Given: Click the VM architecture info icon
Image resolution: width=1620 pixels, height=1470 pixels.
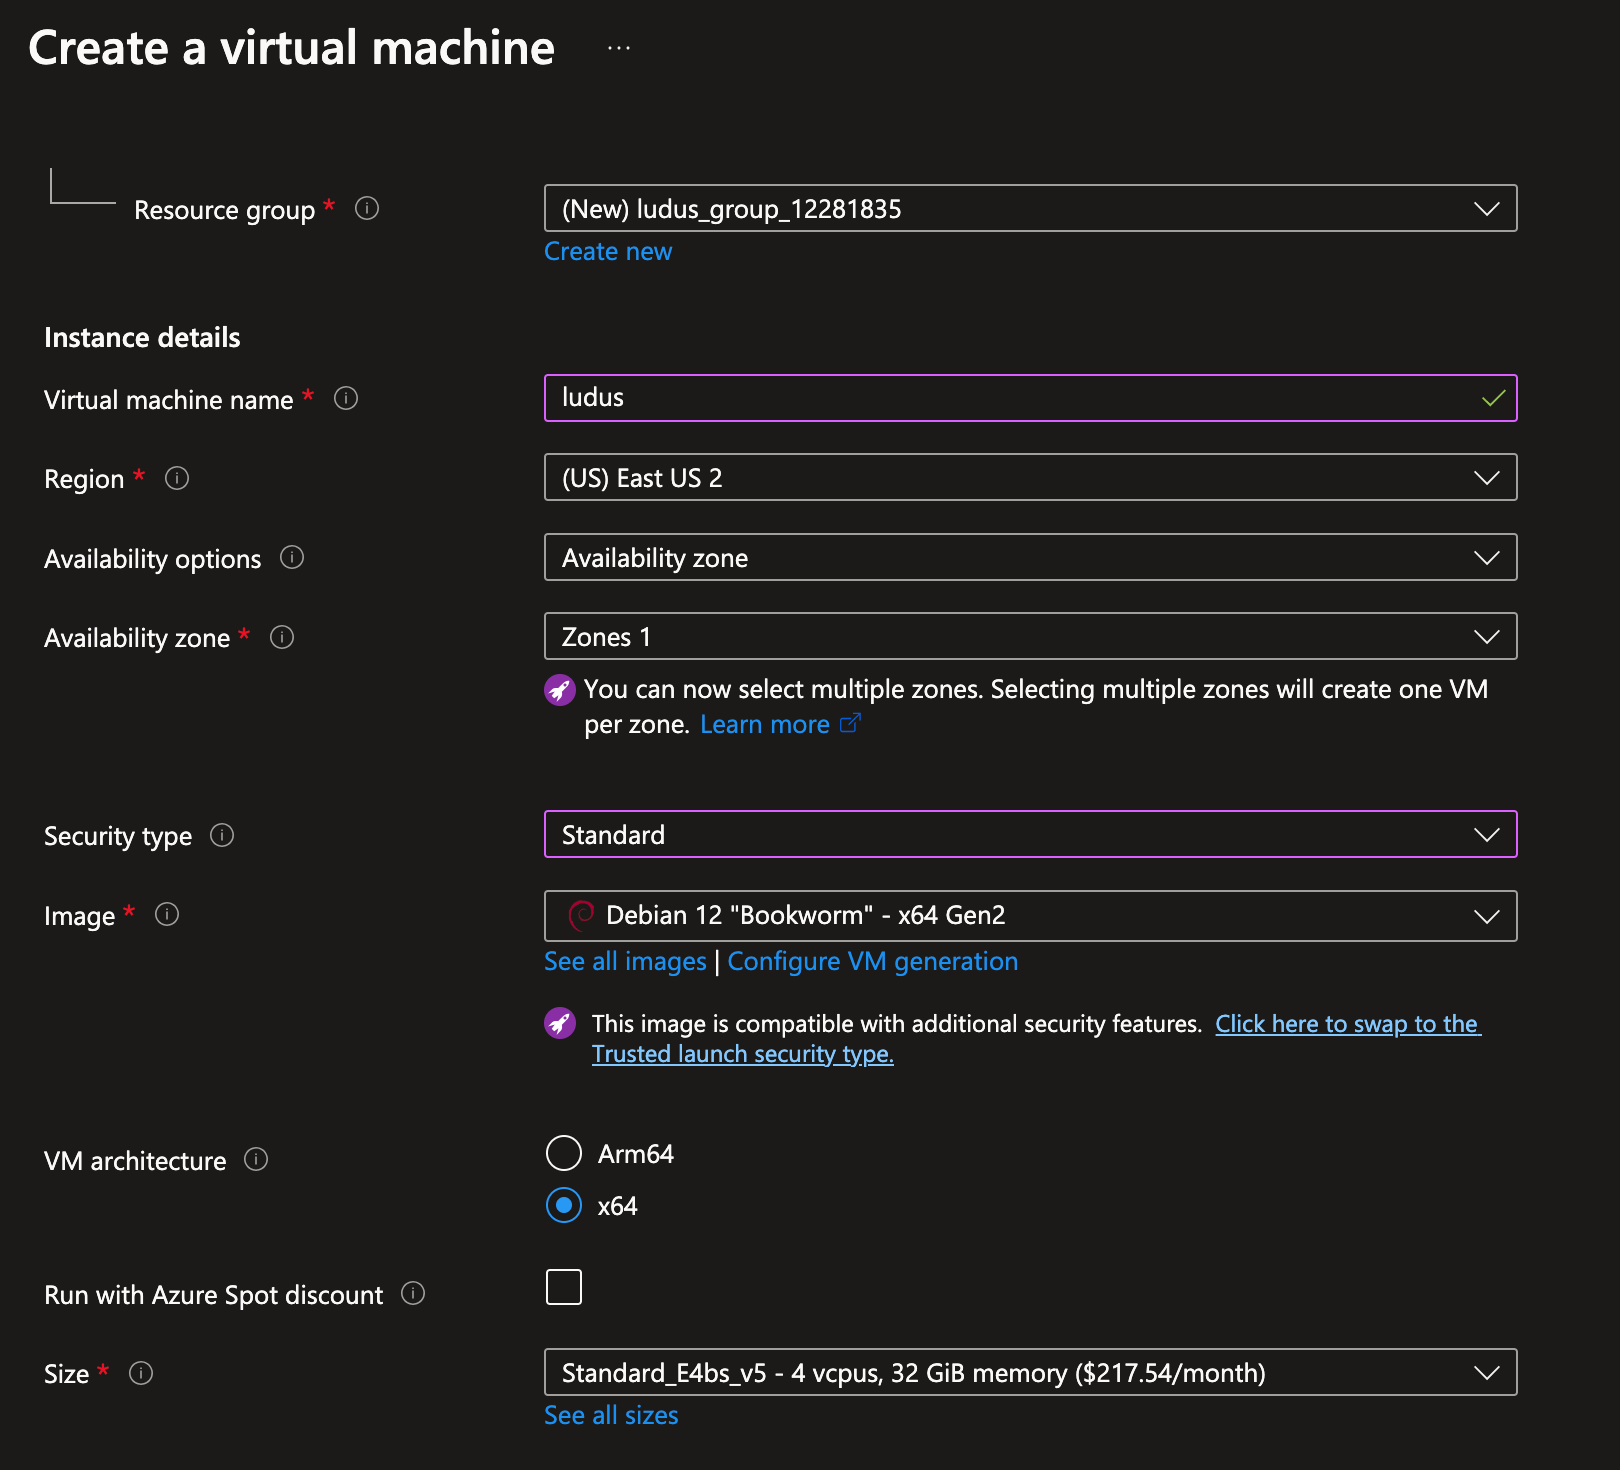Looking at the screenshot, I should [256, 1159].
